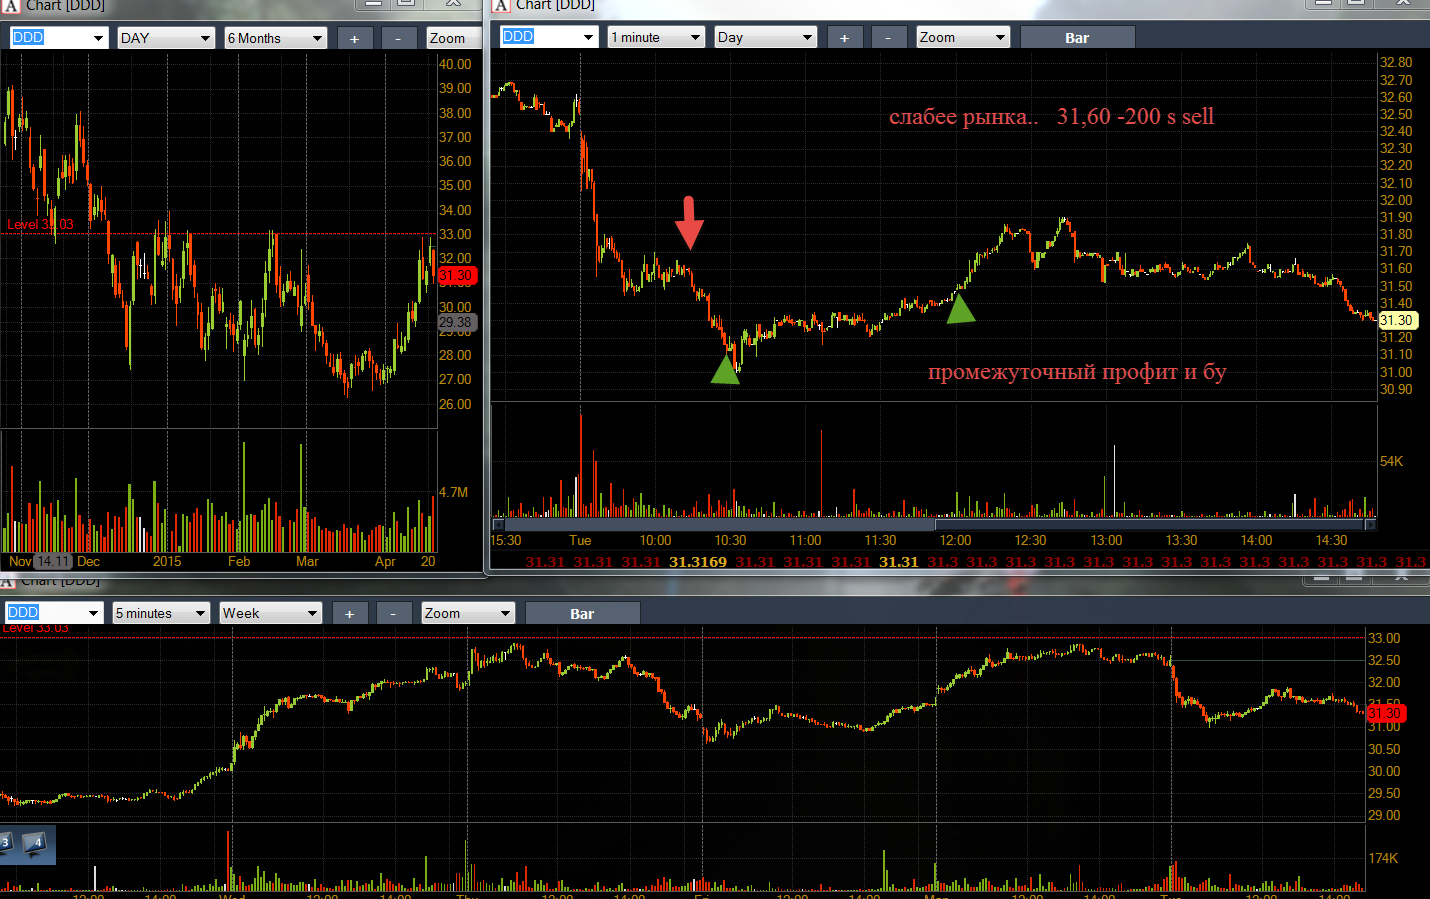Image resolution: width=1430 pixels, height=899 pixels.
Task: Switch to monitor 3 icon
Action: (x=8, y=844)
